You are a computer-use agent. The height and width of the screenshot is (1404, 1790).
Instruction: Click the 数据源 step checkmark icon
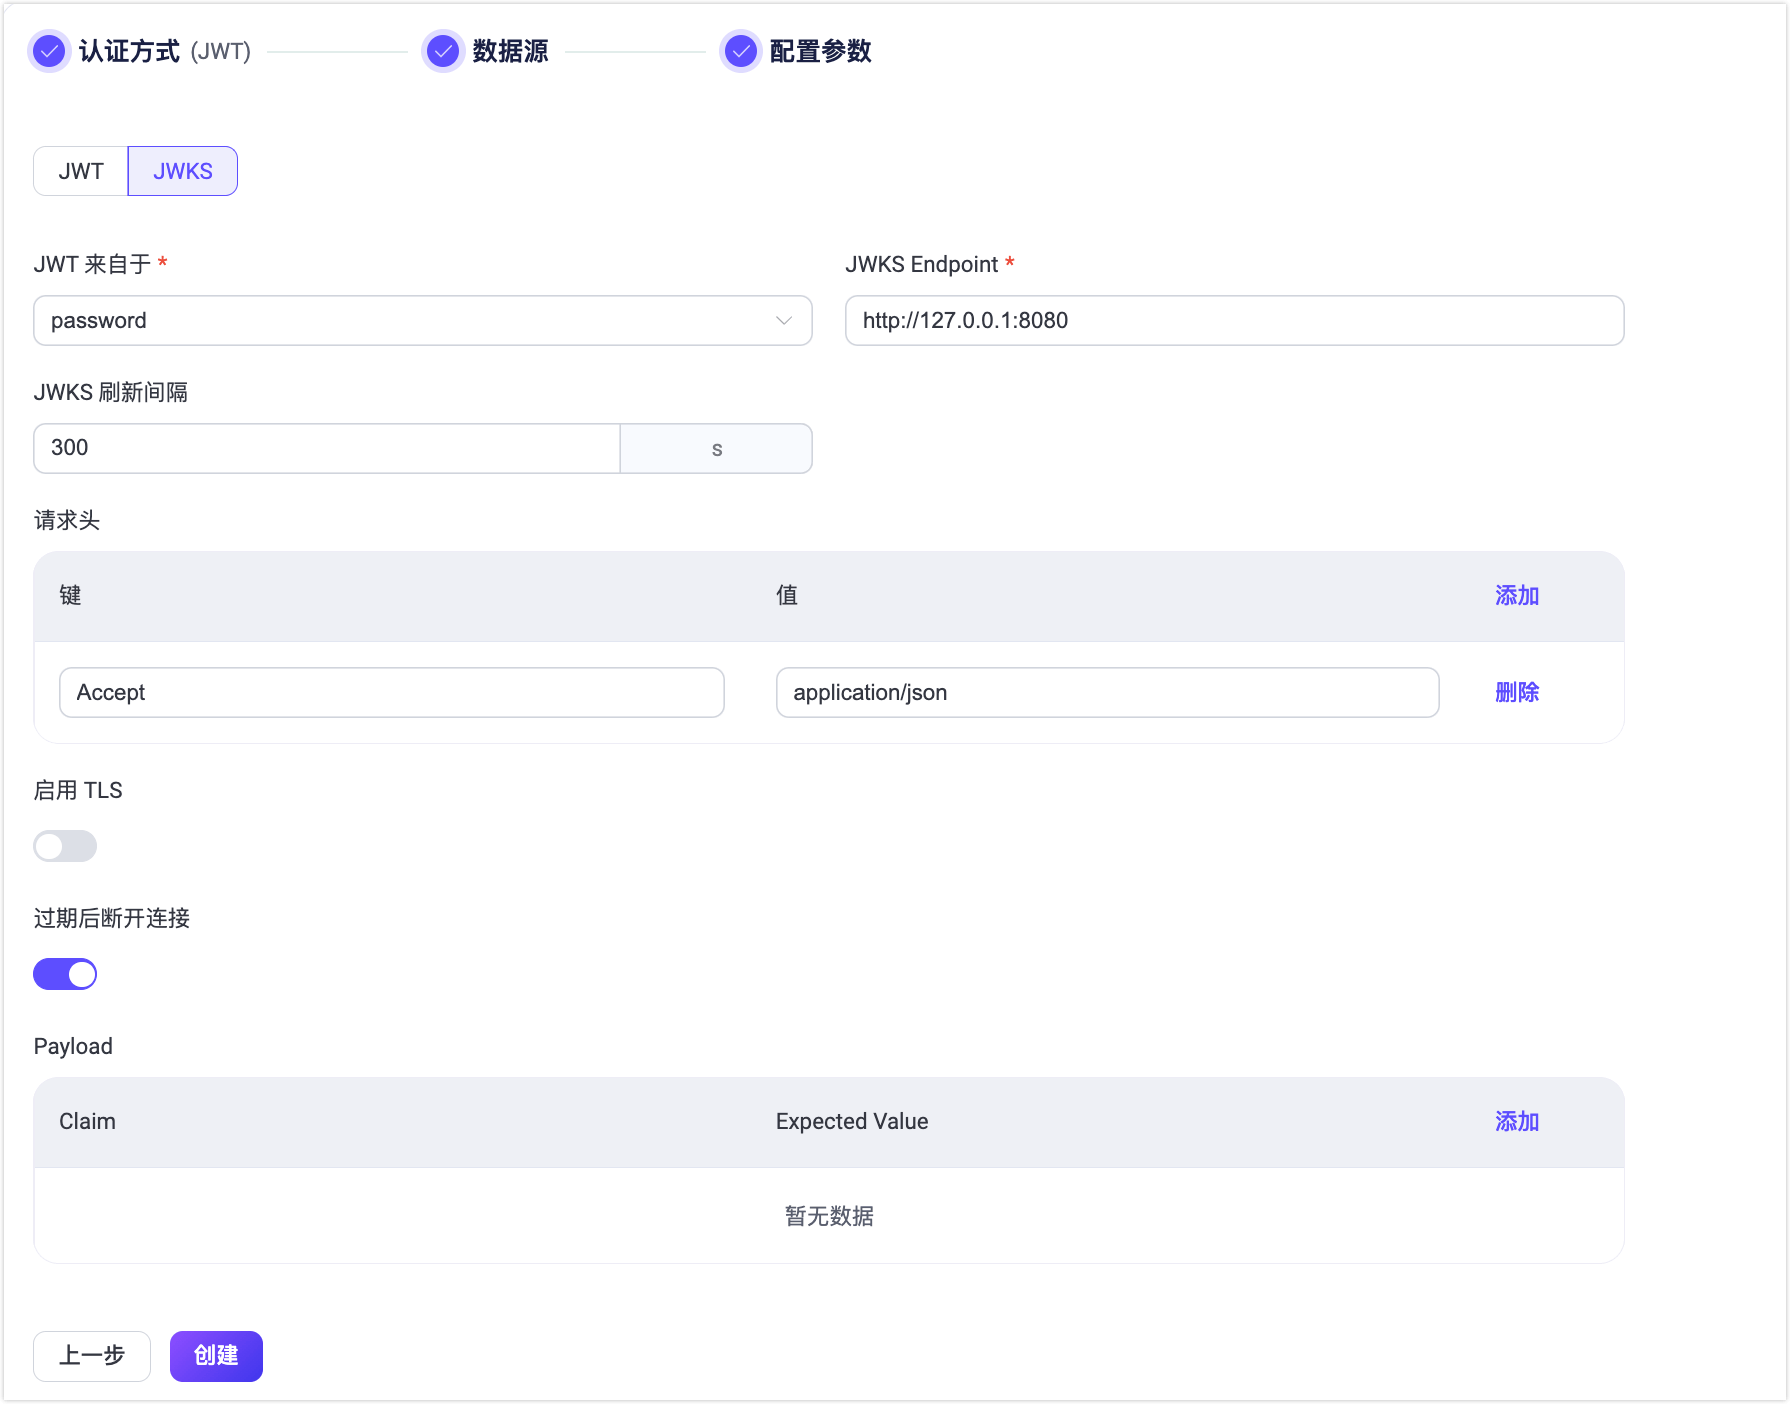pyautogui.click(x=442, y=51)
